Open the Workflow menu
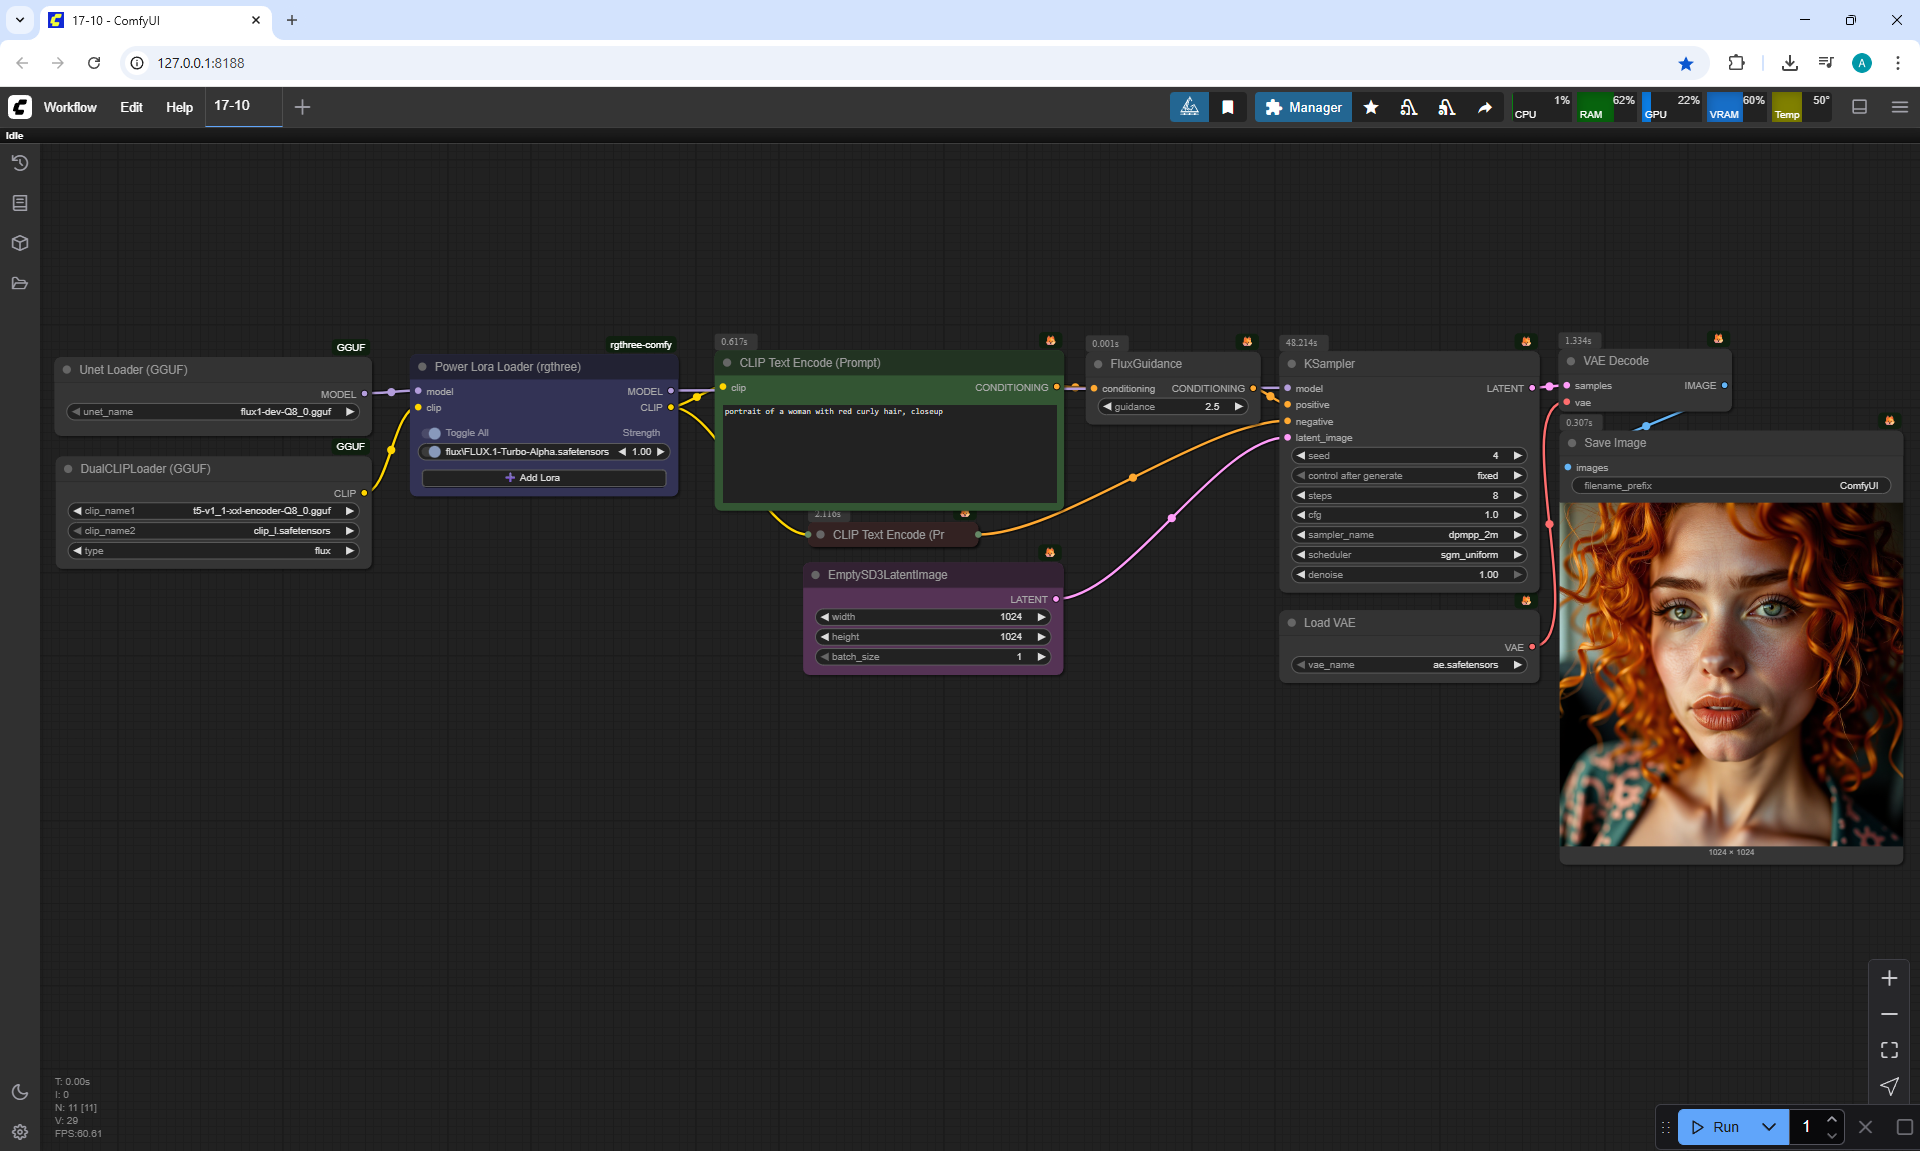This screenshot has width=1920, height=1151. point(70,107)
